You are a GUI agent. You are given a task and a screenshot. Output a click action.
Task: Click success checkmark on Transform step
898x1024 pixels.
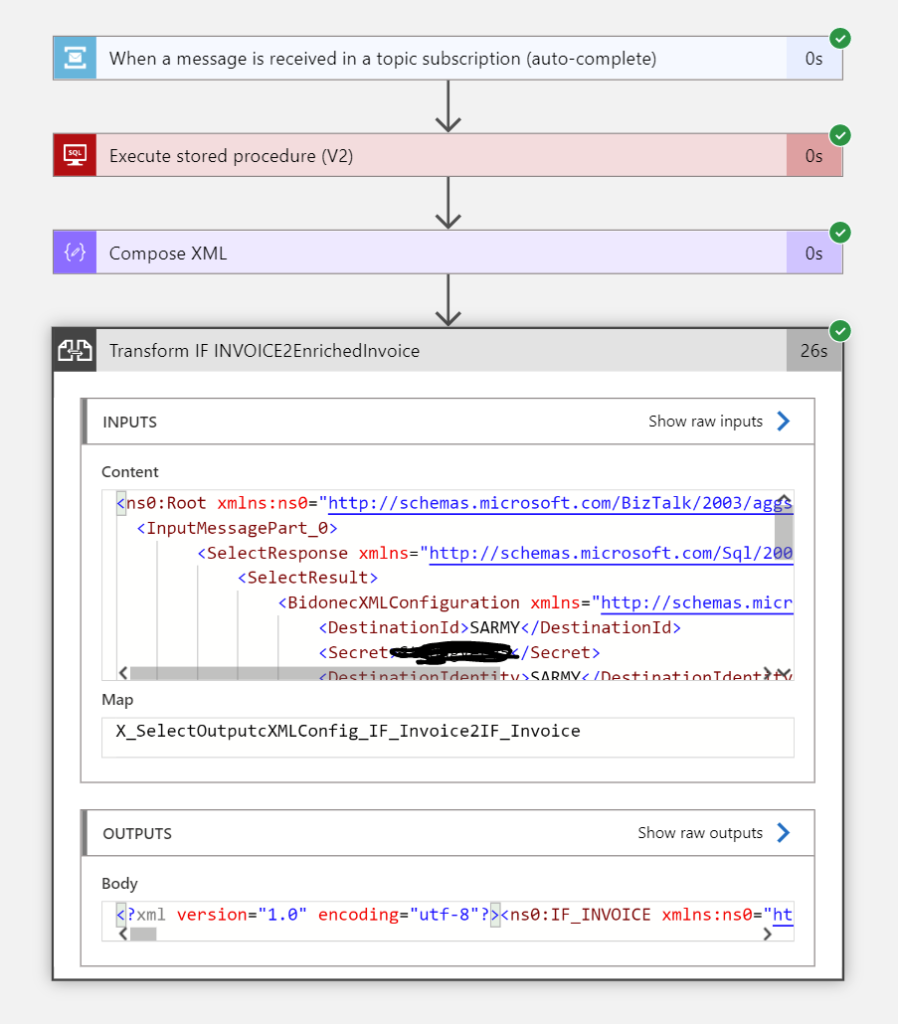[x=840, y=330]
